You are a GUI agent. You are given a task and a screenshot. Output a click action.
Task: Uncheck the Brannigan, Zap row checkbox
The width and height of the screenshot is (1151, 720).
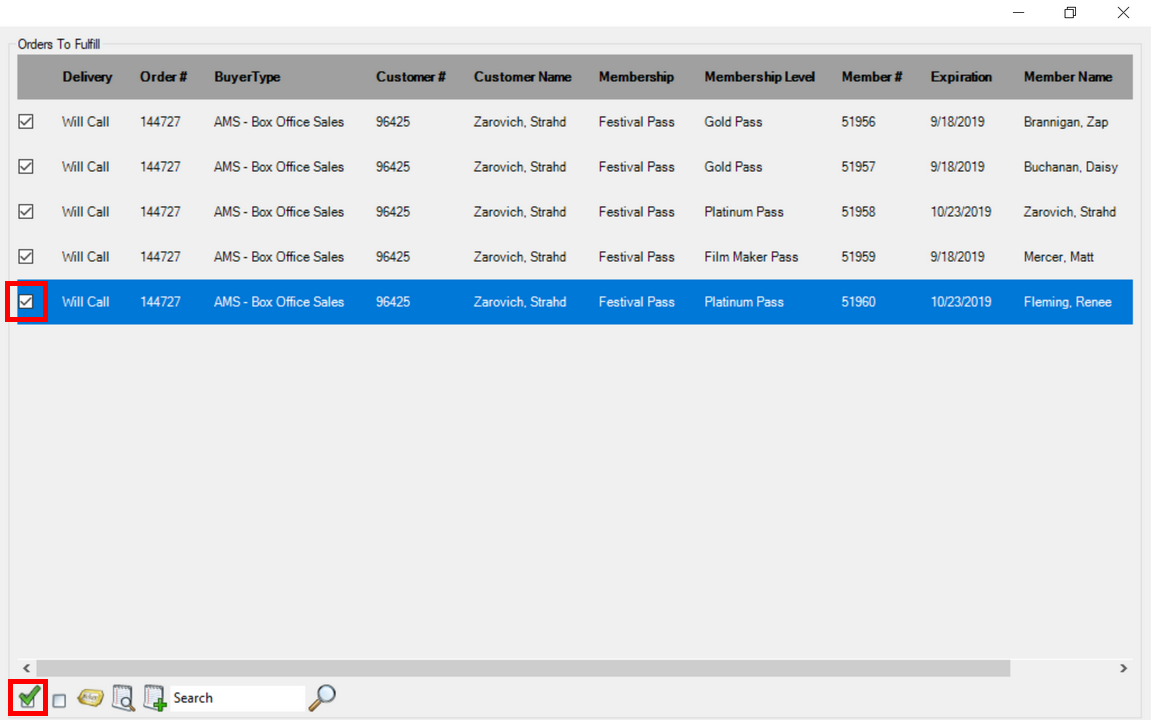[x=26, y=122]
